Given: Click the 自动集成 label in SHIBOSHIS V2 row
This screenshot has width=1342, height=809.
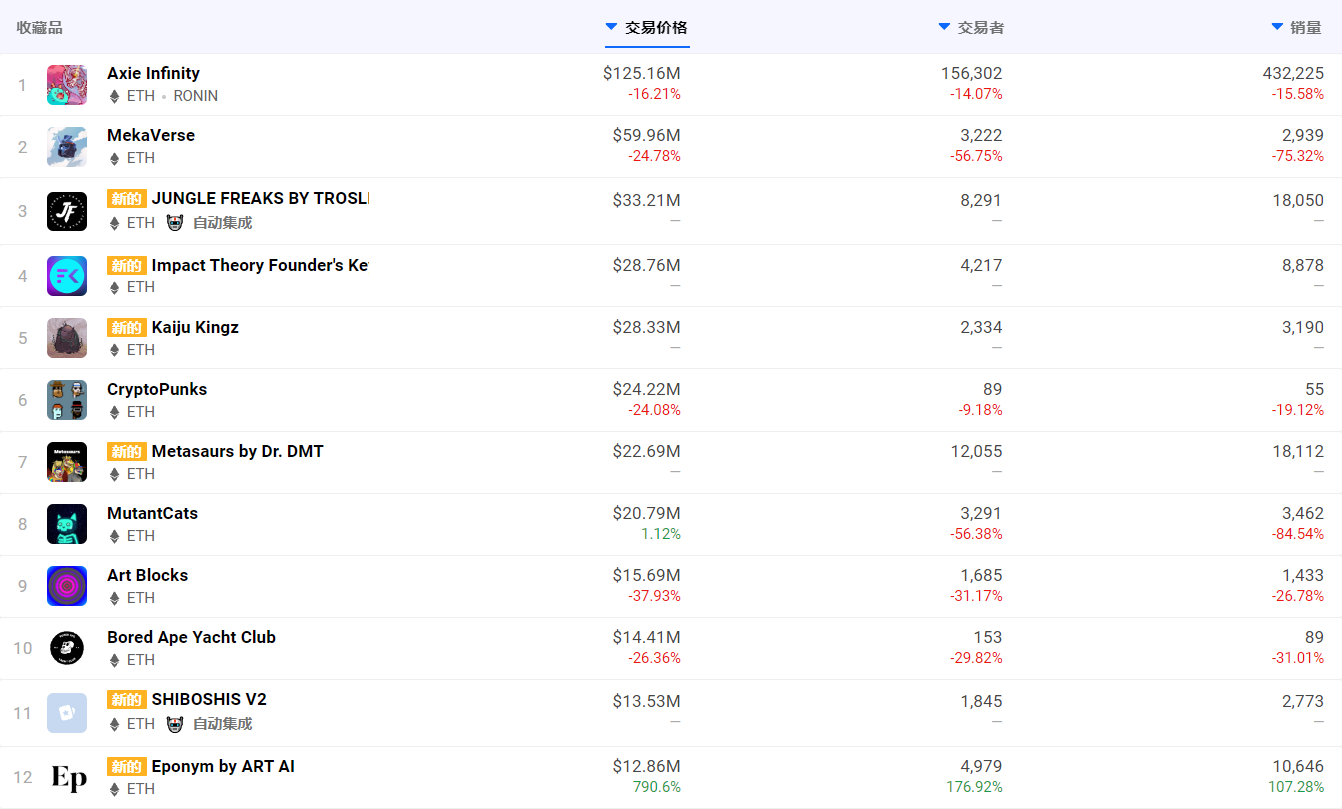Looking at the screenshot, I should (222, 724).
